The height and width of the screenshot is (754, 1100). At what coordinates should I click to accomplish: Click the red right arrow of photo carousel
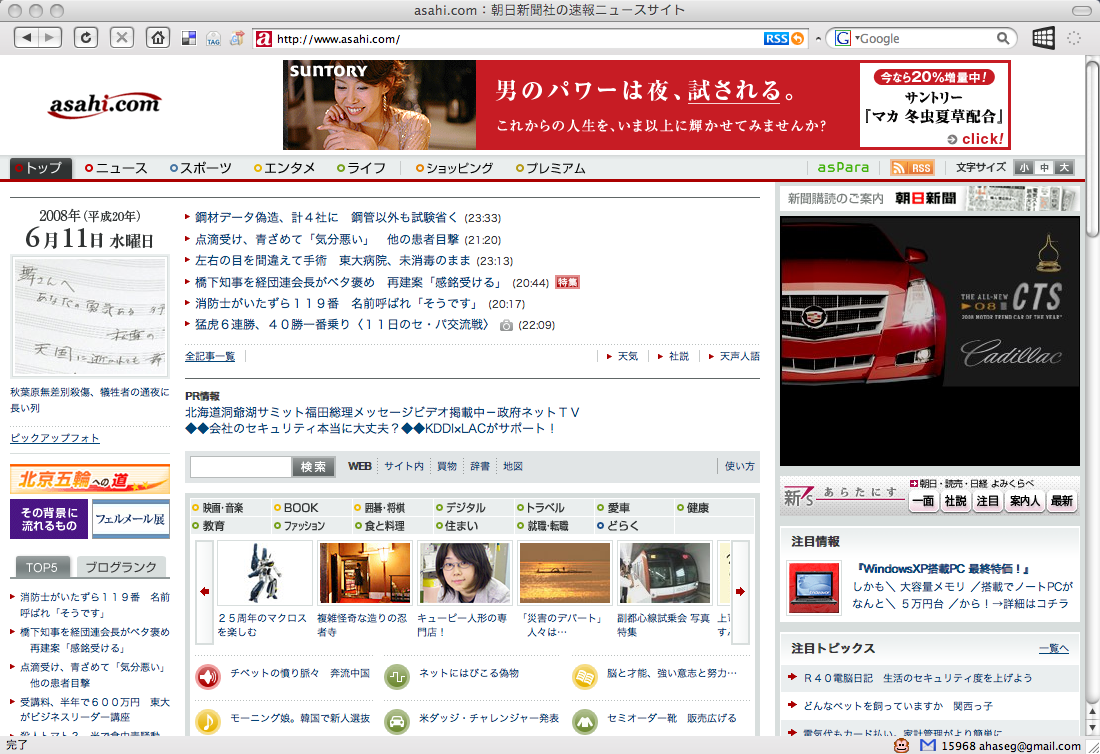[x=741, y=591]
